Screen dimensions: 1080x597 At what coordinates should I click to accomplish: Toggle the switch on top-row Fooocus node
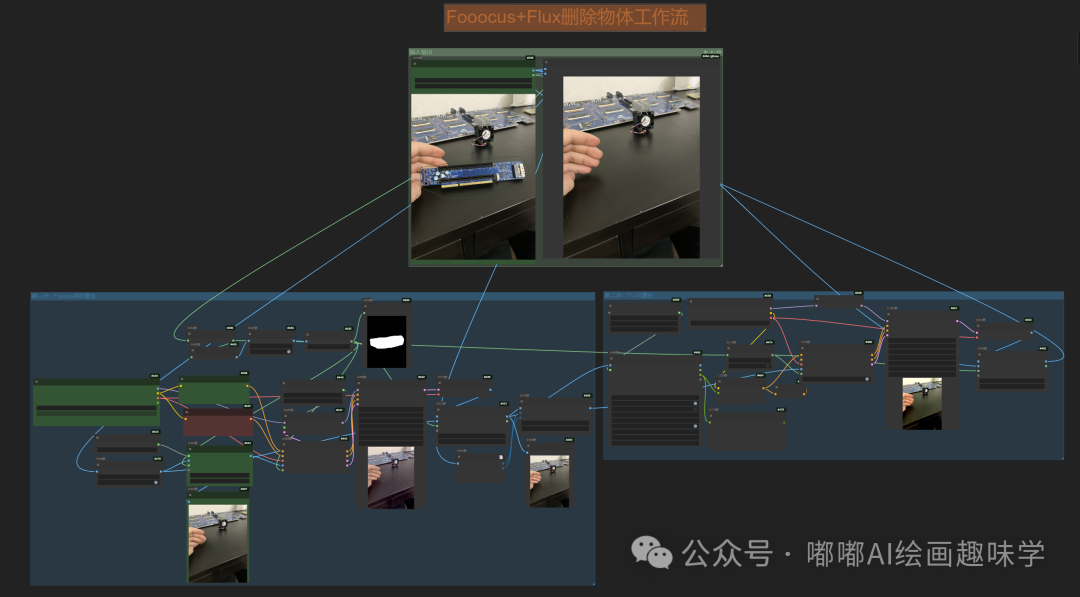coord(289,351)
